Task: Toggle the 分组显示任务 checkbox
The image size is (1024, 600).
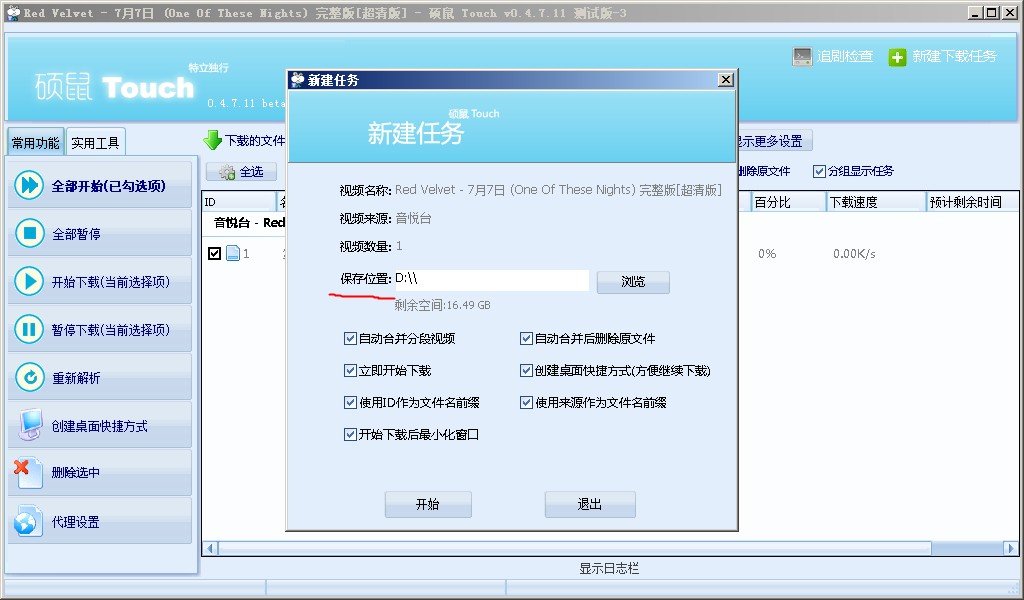Action: [x=820, y=171]
